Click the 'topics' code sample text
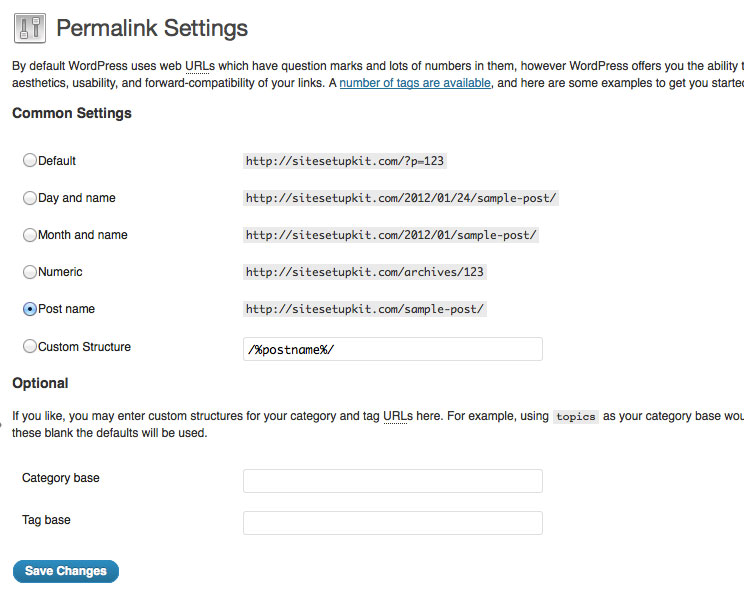 pyautogui.click(x=576, y=417)
